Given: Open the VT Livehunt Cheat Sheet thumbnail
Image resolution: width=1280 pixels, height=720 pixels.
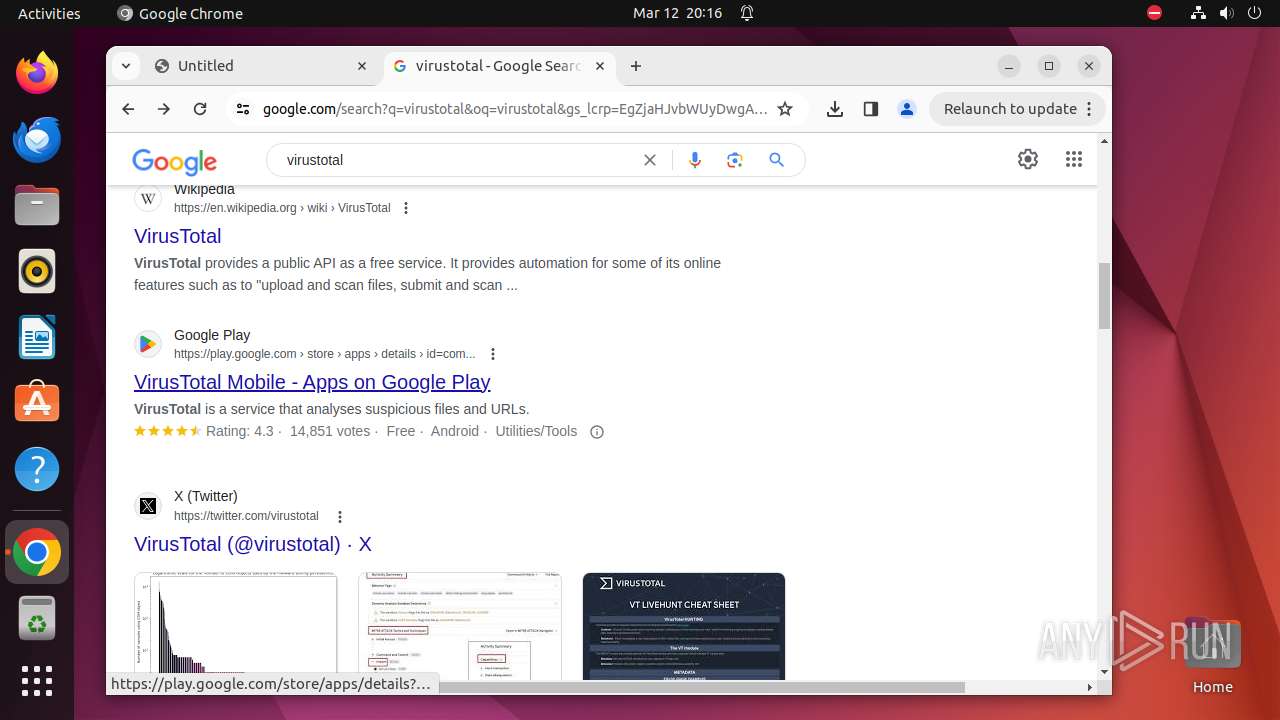Looking at the screenshot, I should [684, 626].
